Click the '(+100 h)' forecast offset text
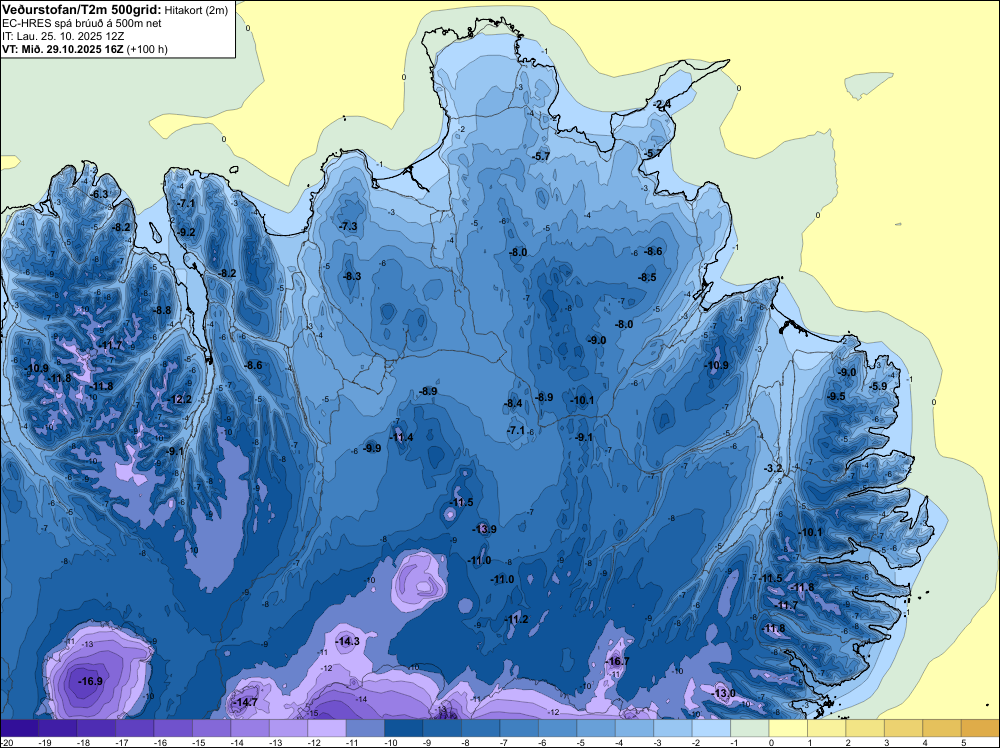Image resolution: width=1000 pixels, height=748 pixels. coord(147,49)
